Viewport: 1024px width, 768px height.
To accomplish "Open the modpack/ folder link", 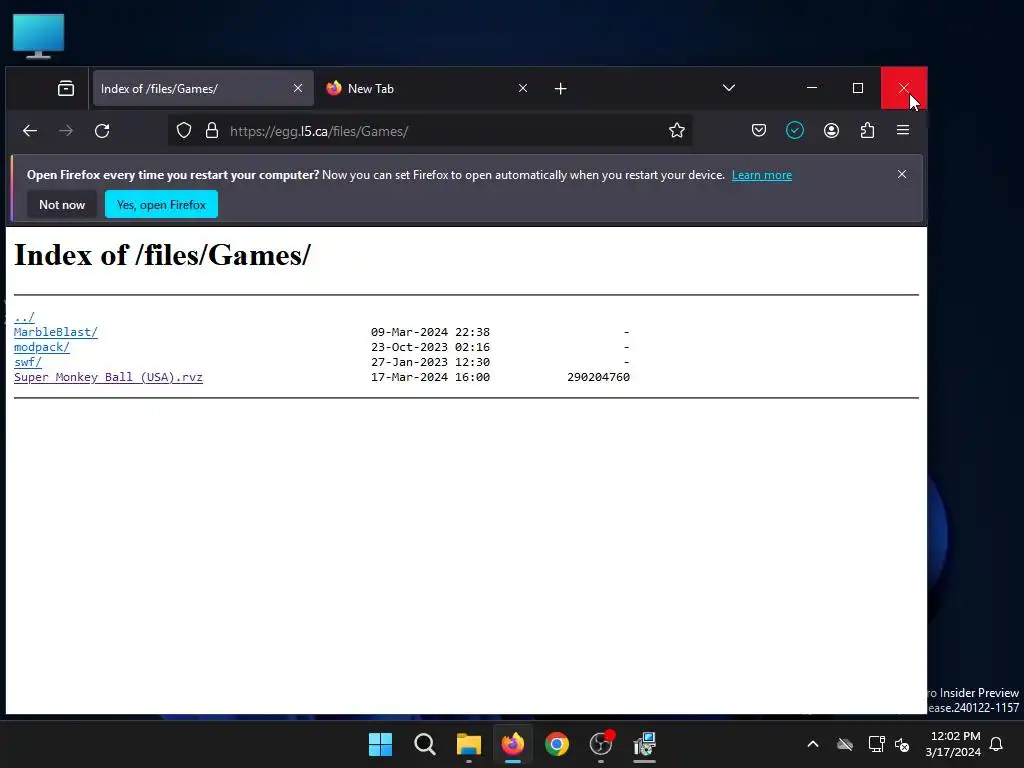I will click(x=42, y=347).
